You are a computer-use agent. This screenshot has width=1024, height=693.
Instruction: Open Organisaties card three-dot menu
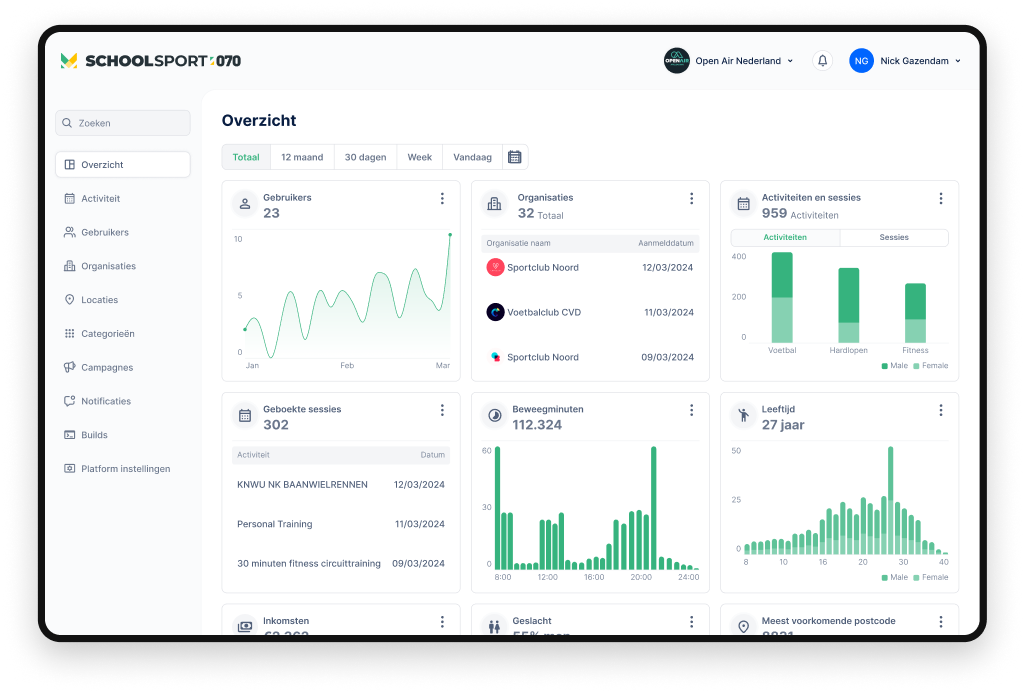coord(691,199)
